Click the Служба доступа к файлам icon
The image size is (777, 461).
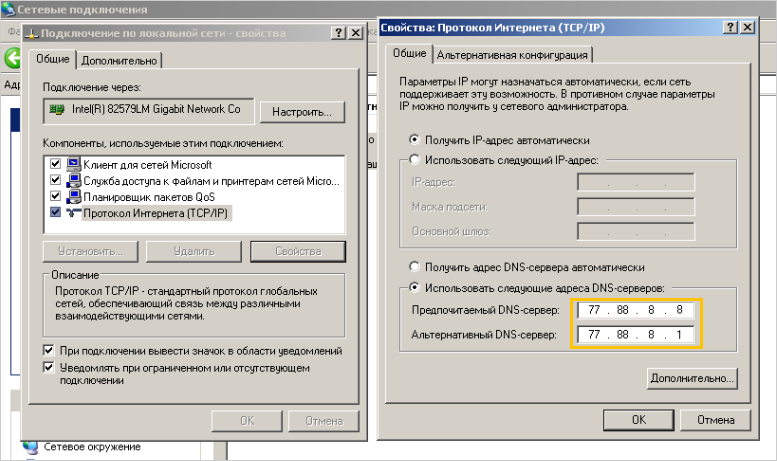click(x=73, y=181)
